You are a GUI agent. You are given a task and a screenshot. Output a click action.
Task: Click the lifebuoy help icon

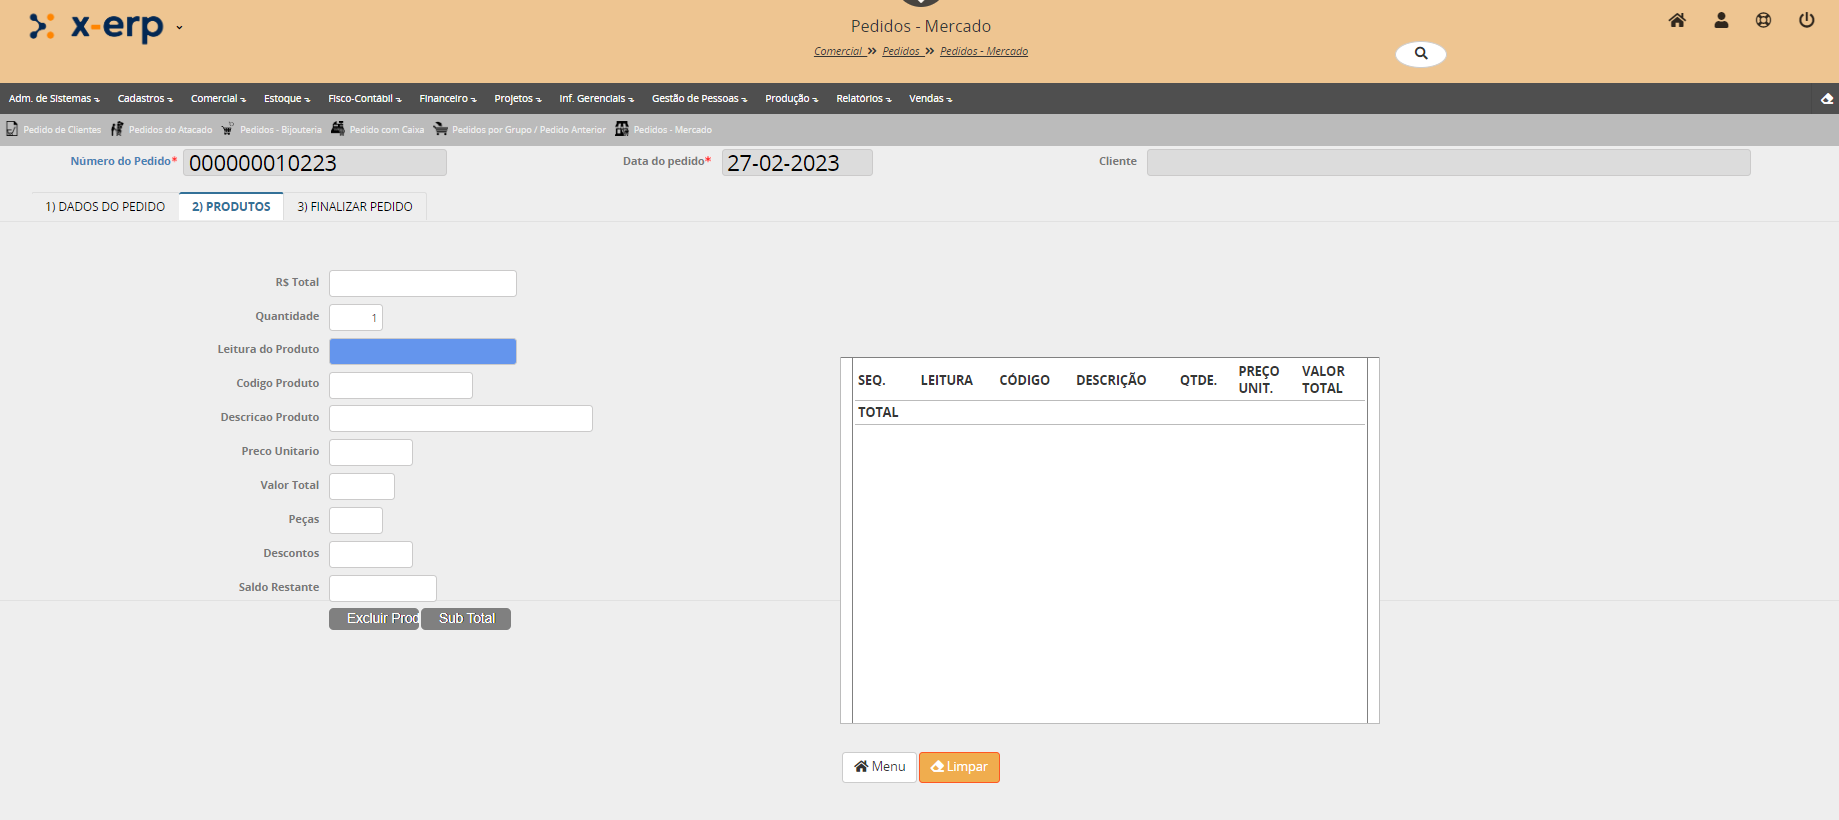pyautogui.click(x=1763, y=20)
